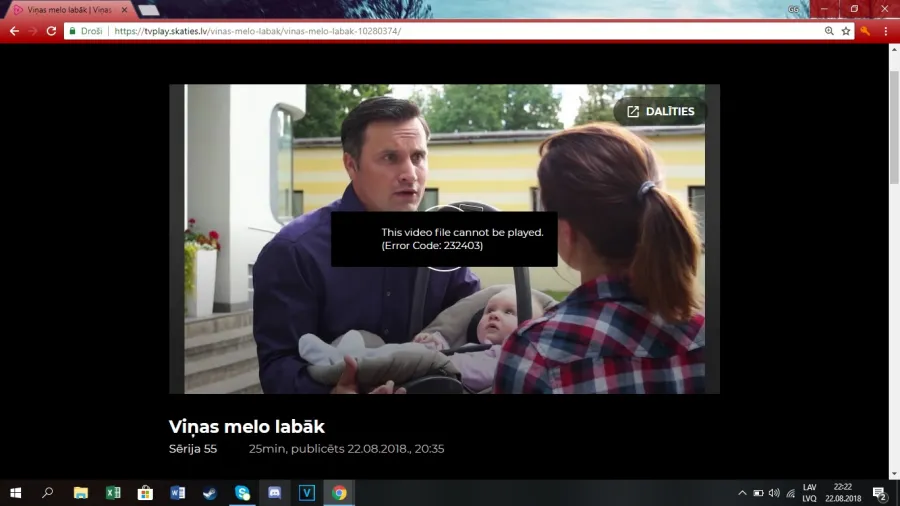Click the page scrollbar up arrow
Image resolution: width=900 pixels, height=506 pixels.
894,49
